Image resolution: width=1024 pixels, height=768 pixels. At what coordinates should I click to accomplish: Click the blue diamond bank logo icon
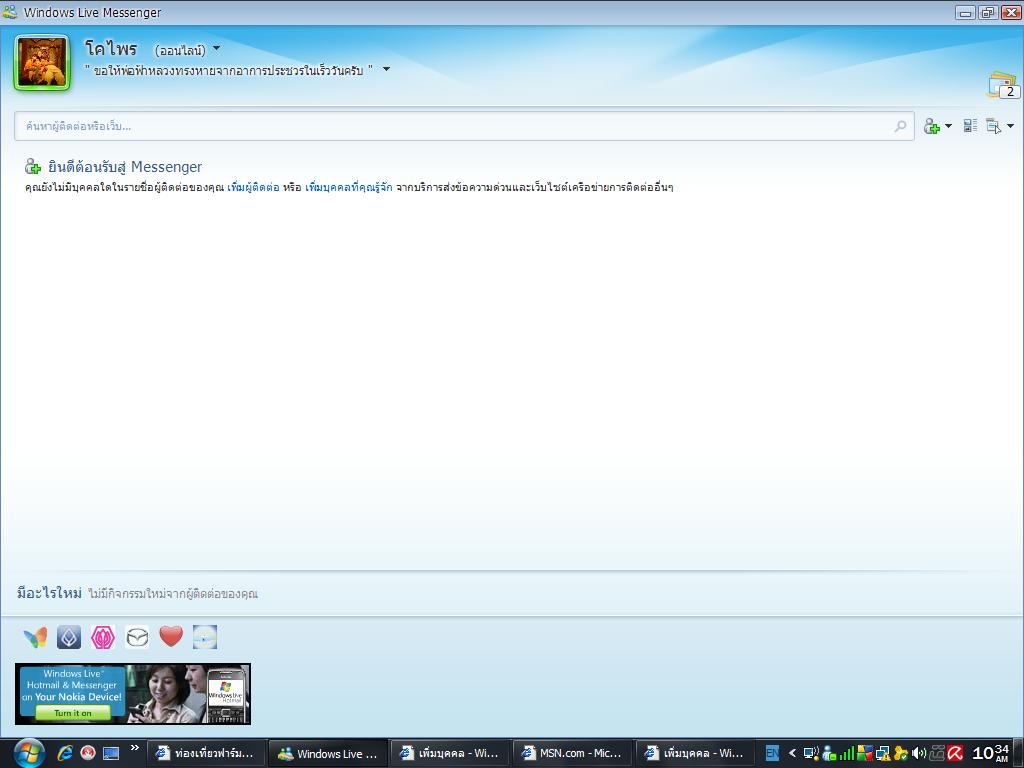click(69, 637)
